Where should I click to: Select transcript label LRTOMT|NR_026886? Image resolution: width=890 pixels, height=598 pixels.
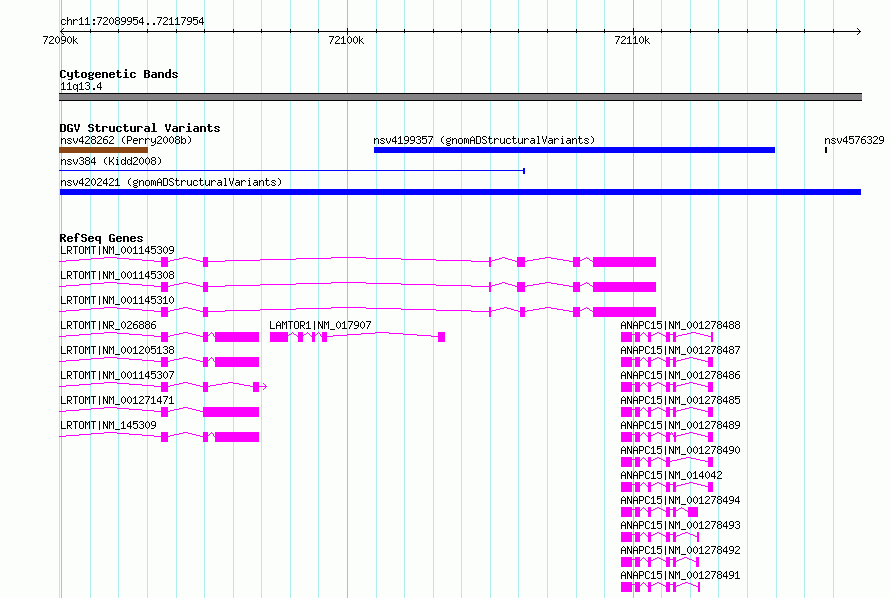tap(108, 325)
